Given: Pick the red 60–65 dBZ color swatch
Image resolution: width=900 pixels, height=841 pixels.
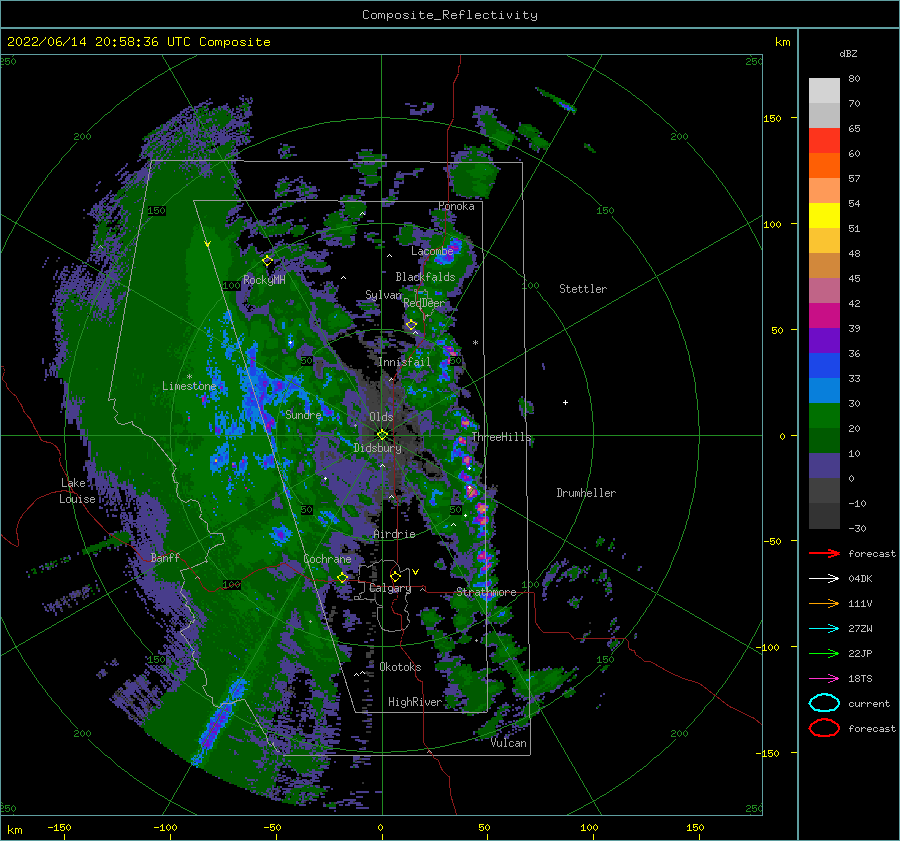Looking at the screenshot, I should (824, 141).
